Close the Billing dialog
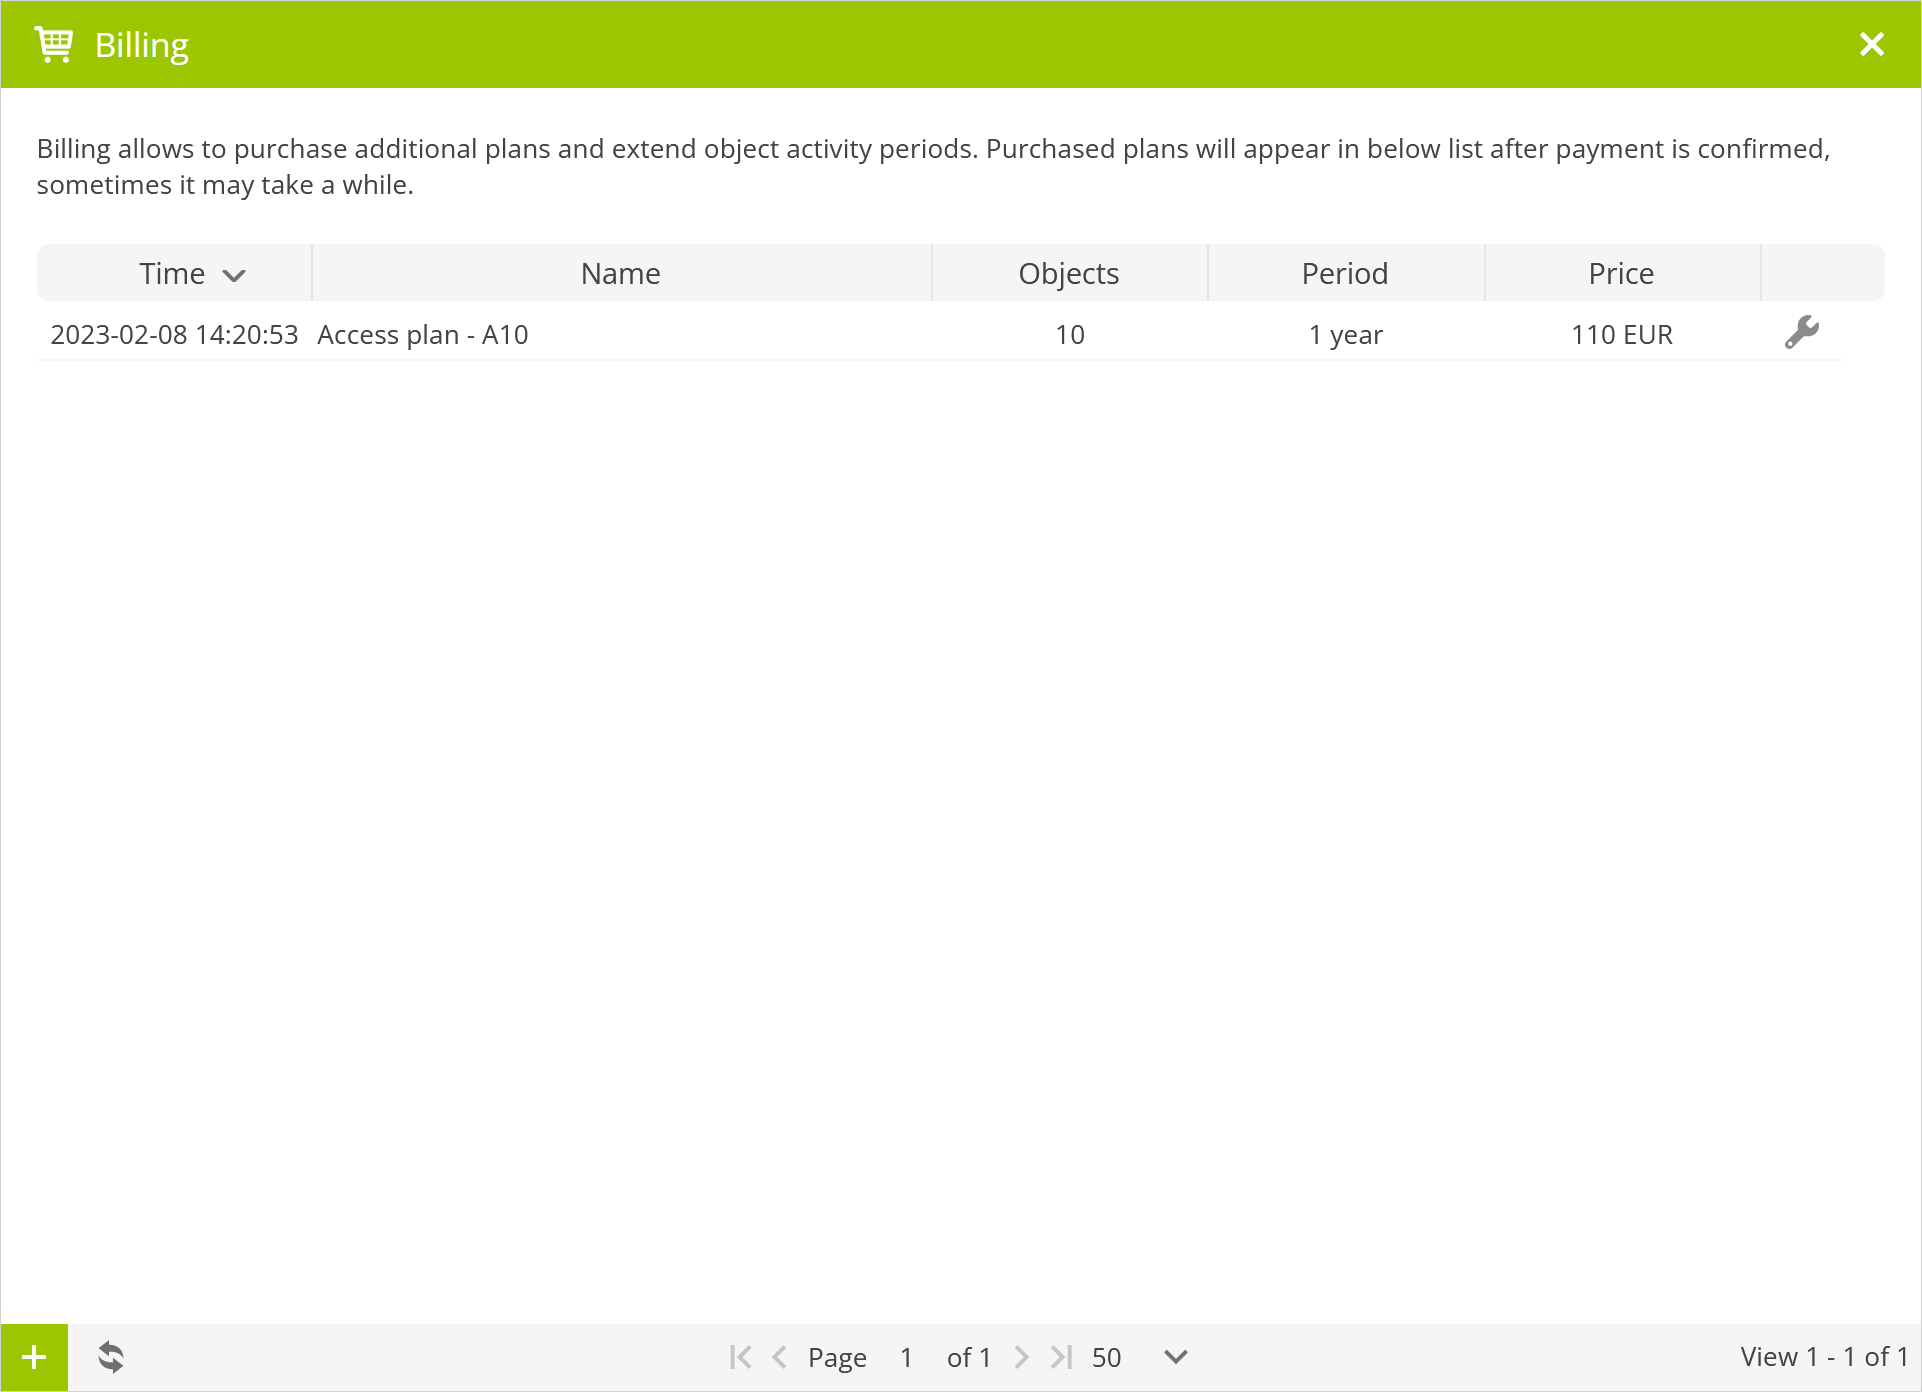1922x1392 pixels. [1871, 44]
